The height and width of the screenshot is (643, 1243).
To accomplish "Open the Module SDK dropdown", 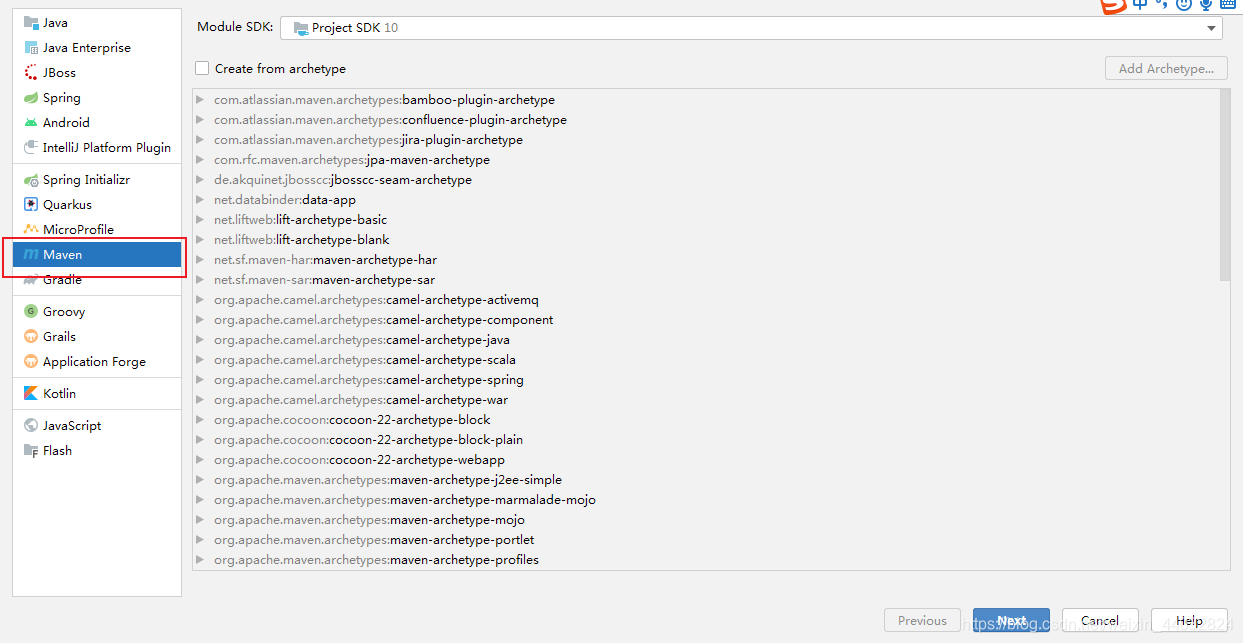I will (751, 28).
